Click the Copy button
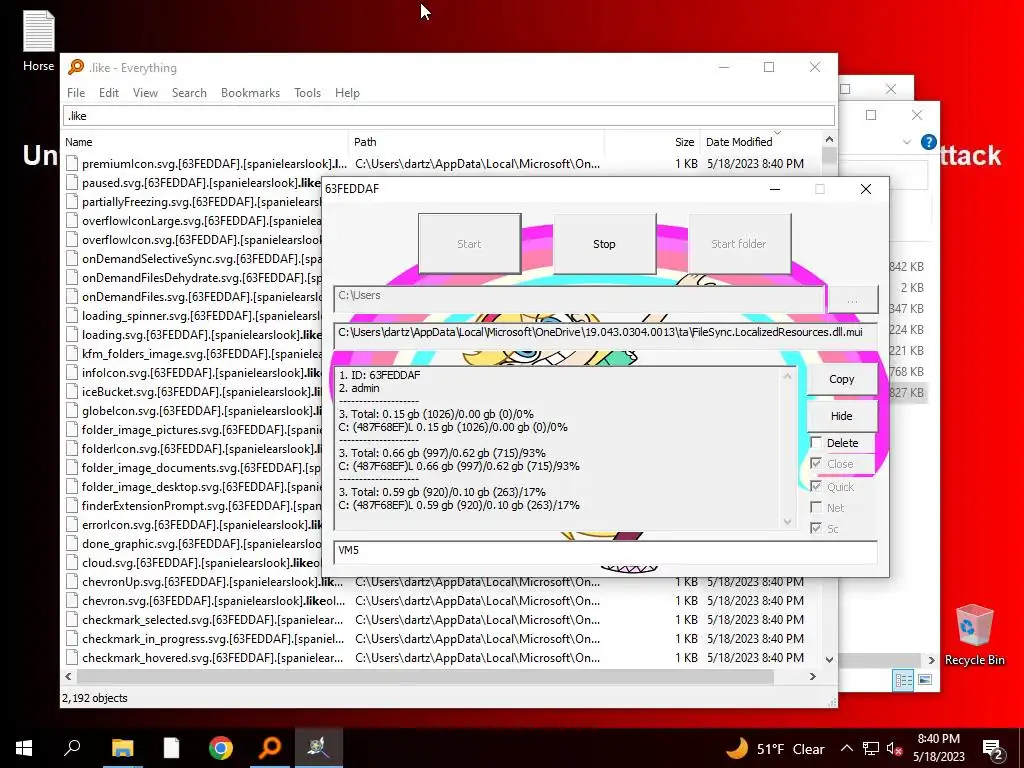Viewport: 1024px width, 768px height. [841, 379]
